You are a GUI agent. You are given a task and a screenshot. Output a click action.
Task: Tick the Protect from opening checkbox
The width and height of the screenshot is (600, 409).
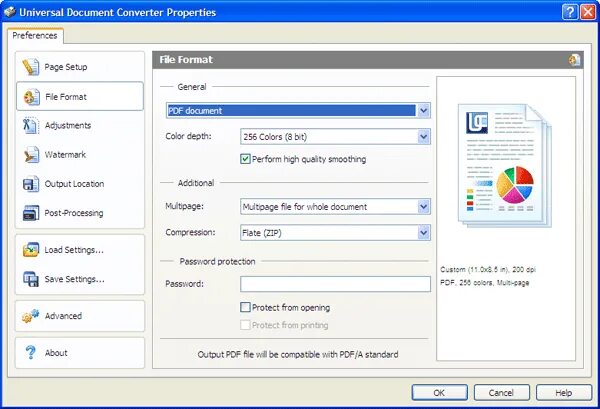click(245, 307)
